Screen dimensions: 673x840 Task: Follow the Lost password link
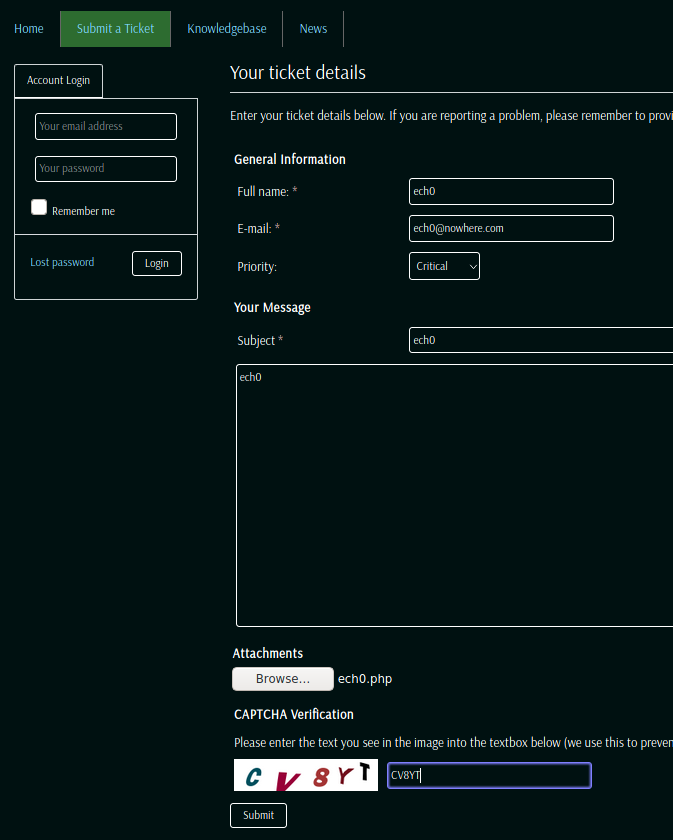pos(62,263)
